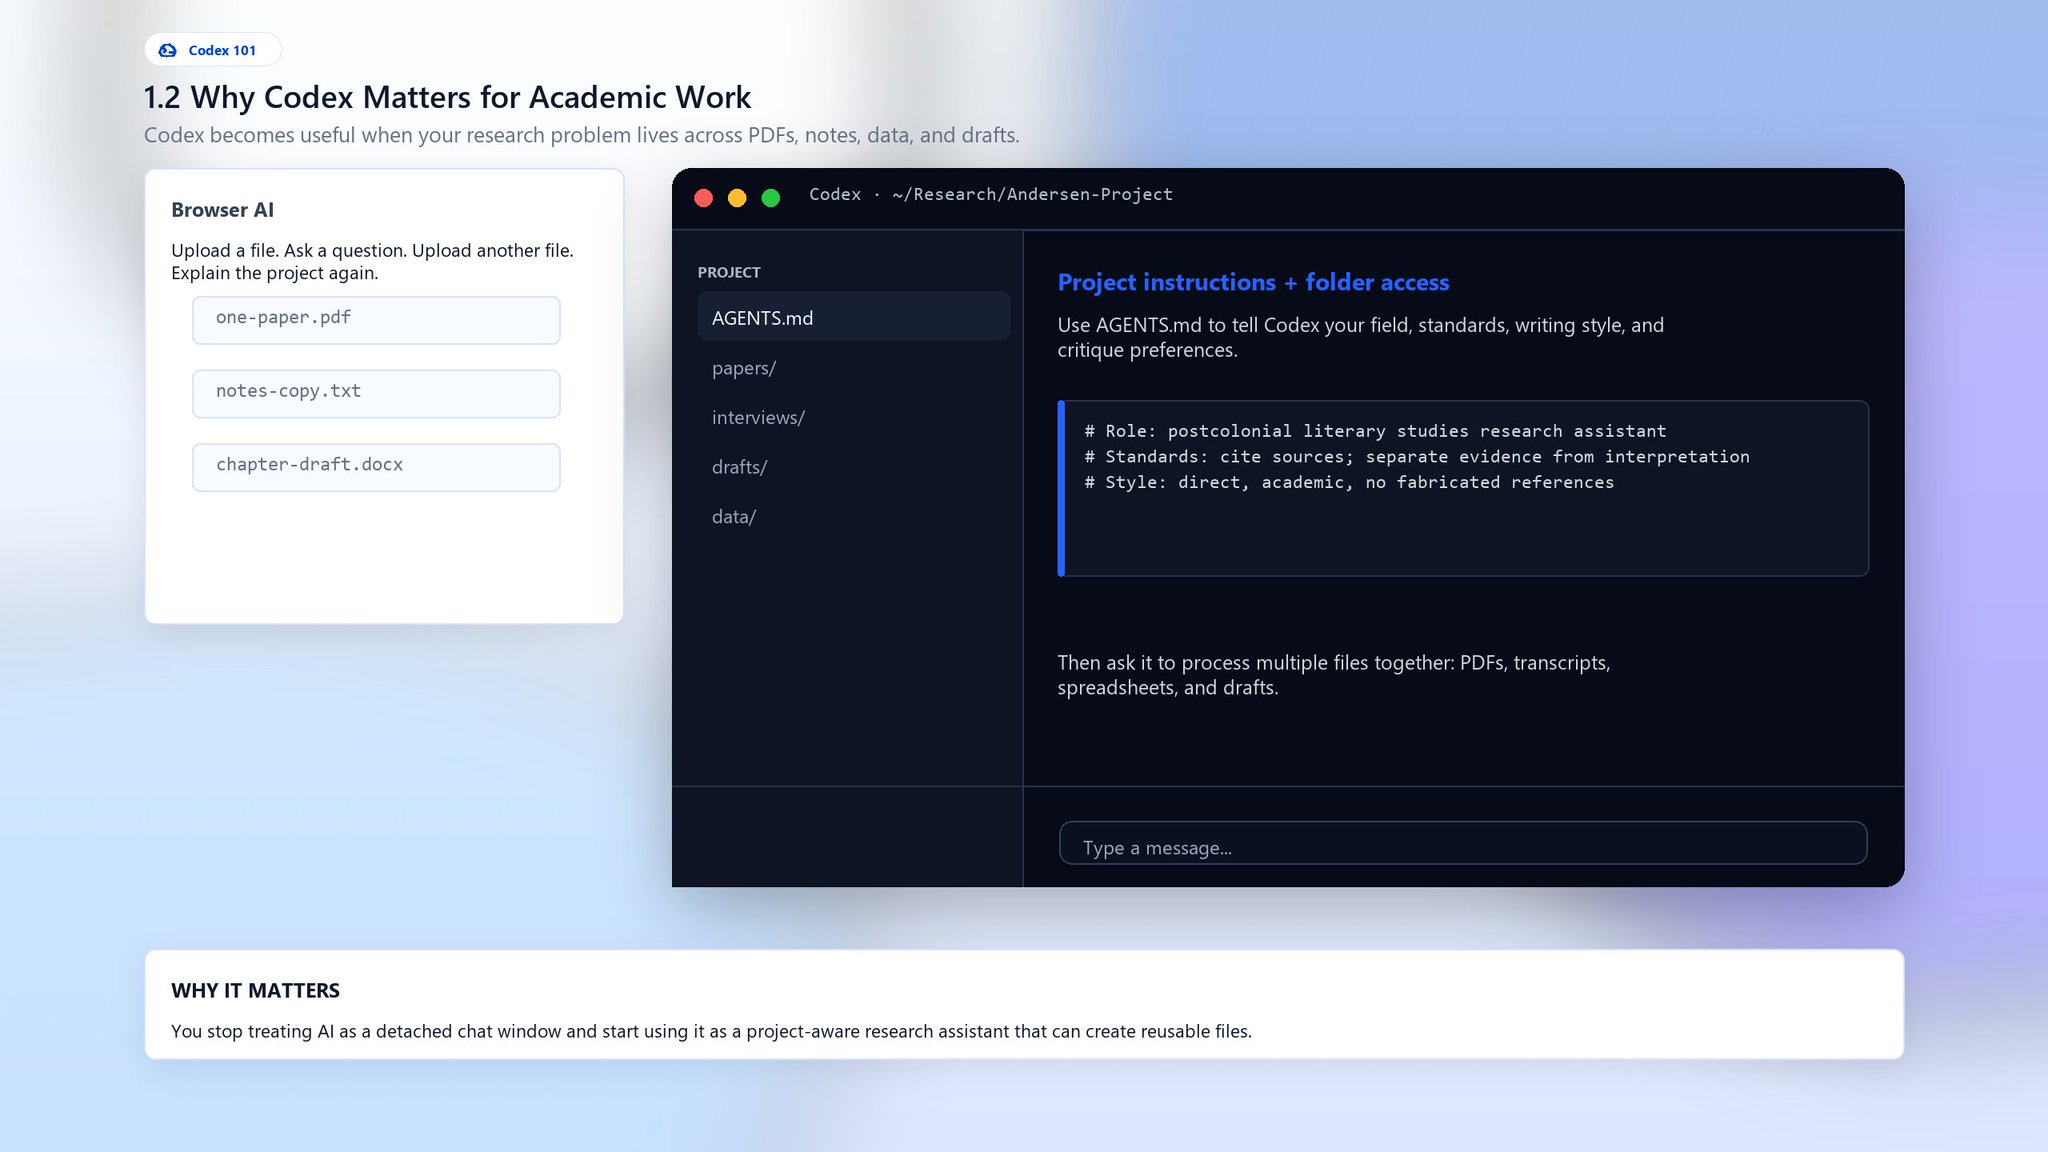This screenshot has height=1152, width=2048.
Task: Click the '# Style: direct, academic' line
Action: (x=1349, y=482)
